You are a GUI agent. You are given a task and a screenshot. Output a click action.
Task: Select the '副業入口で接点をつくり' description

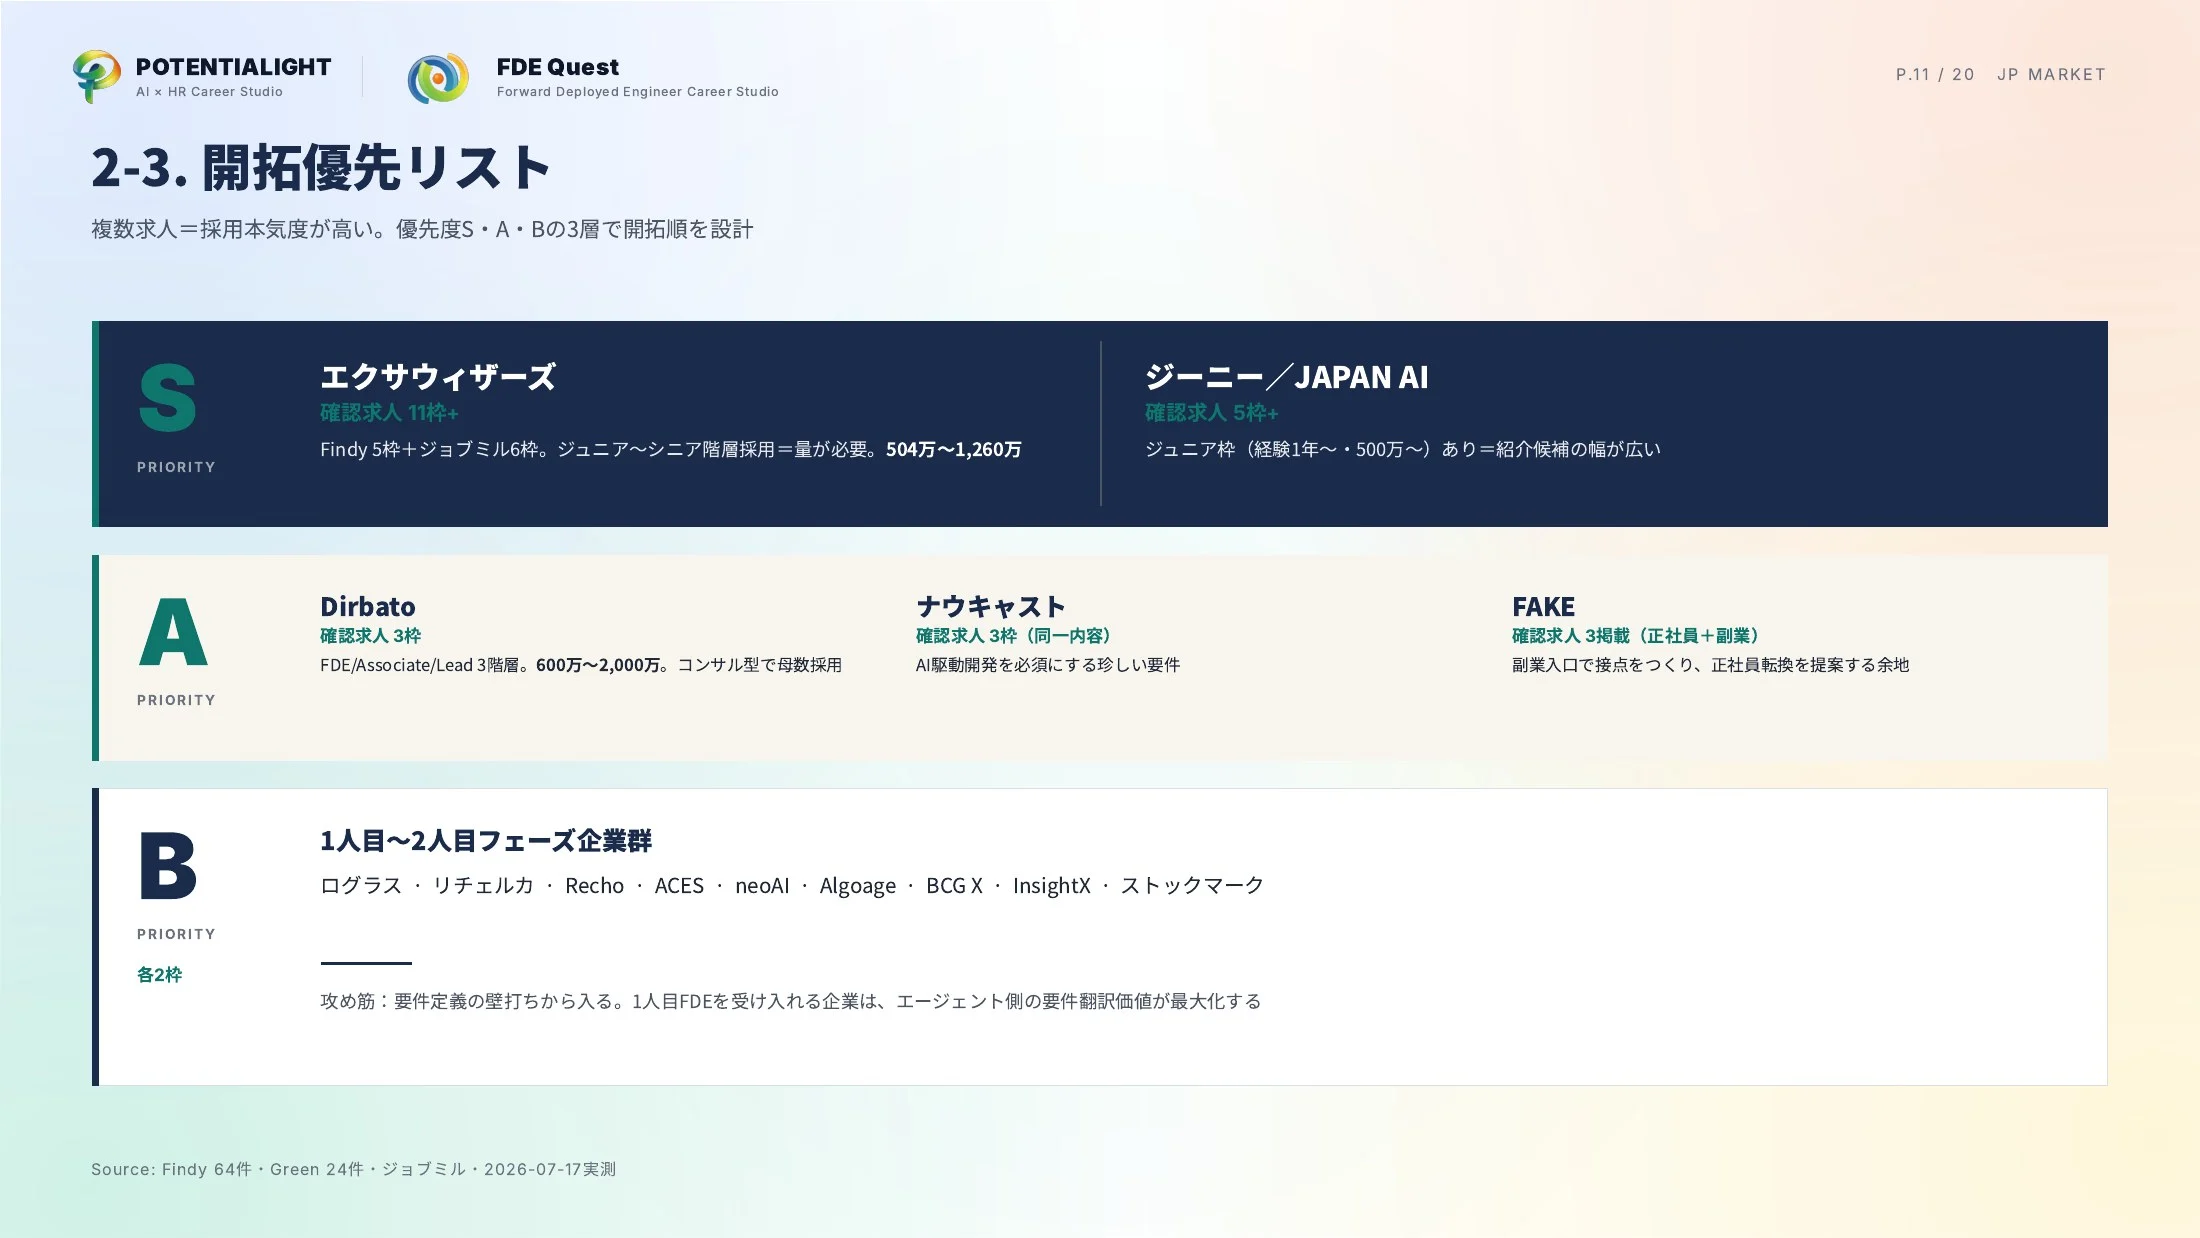(x=1711, y=665)
